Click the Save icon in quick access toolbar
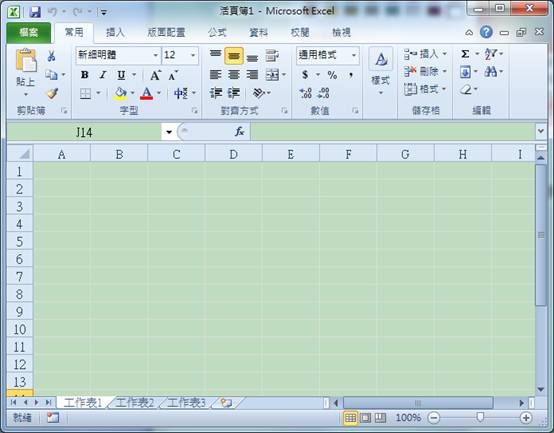 point(35,12)
